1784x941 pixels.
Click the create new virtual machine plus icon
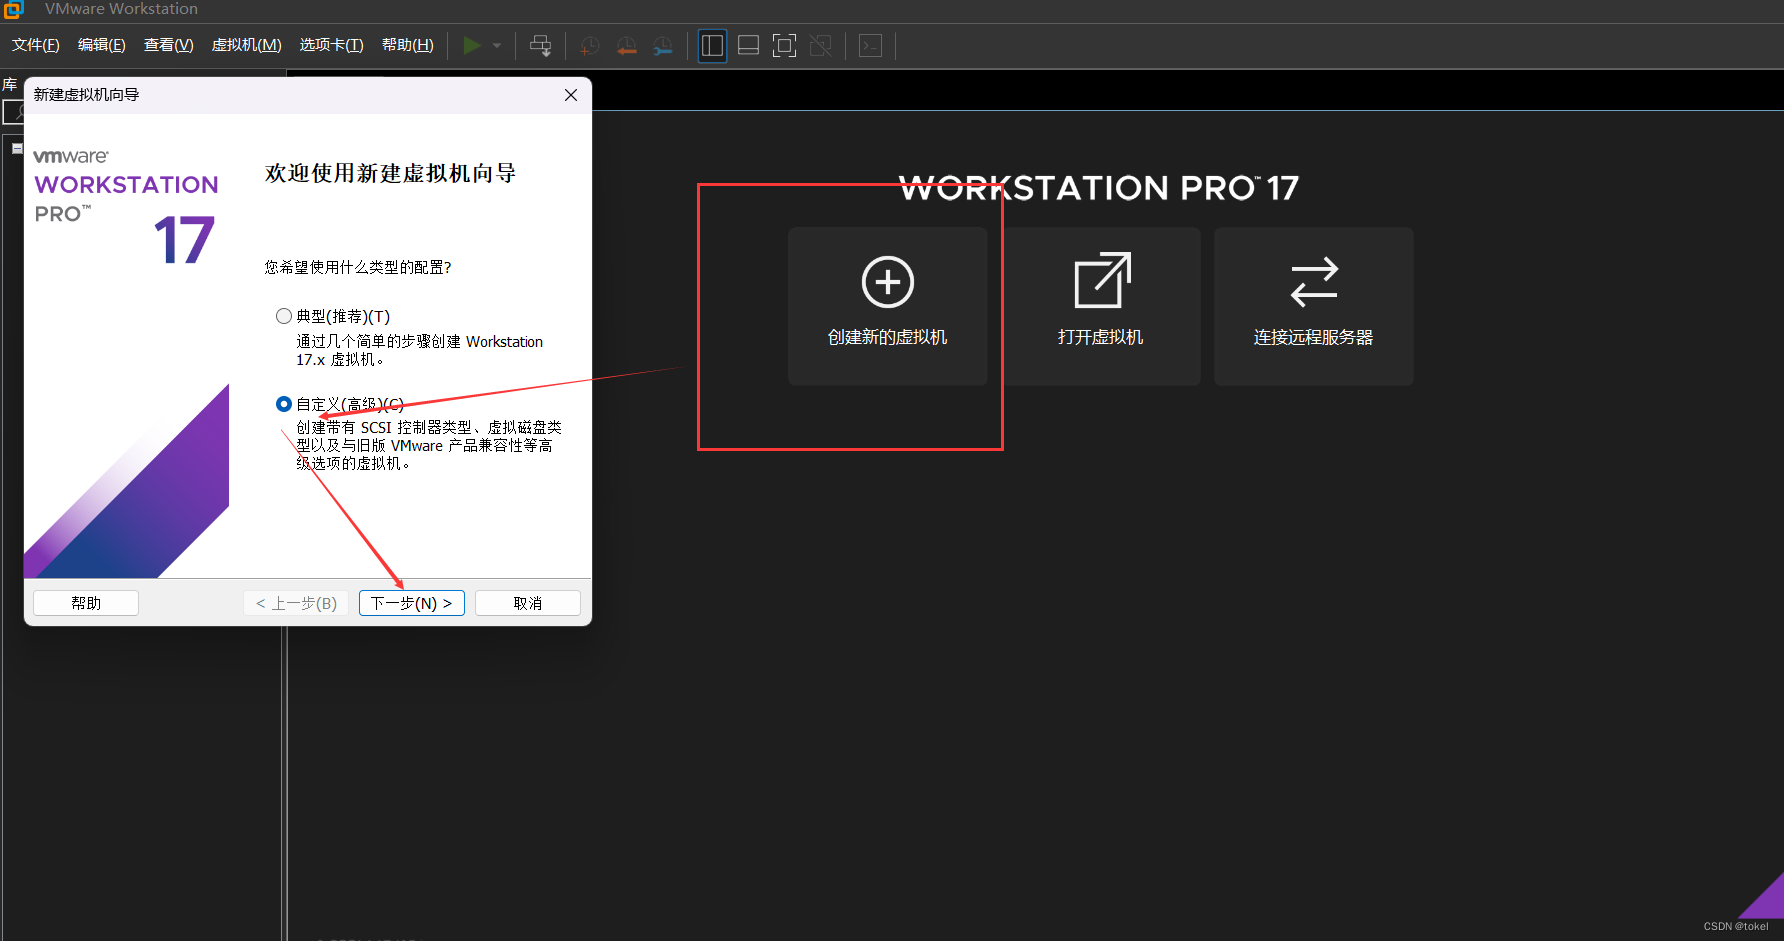tap(888, 282)
